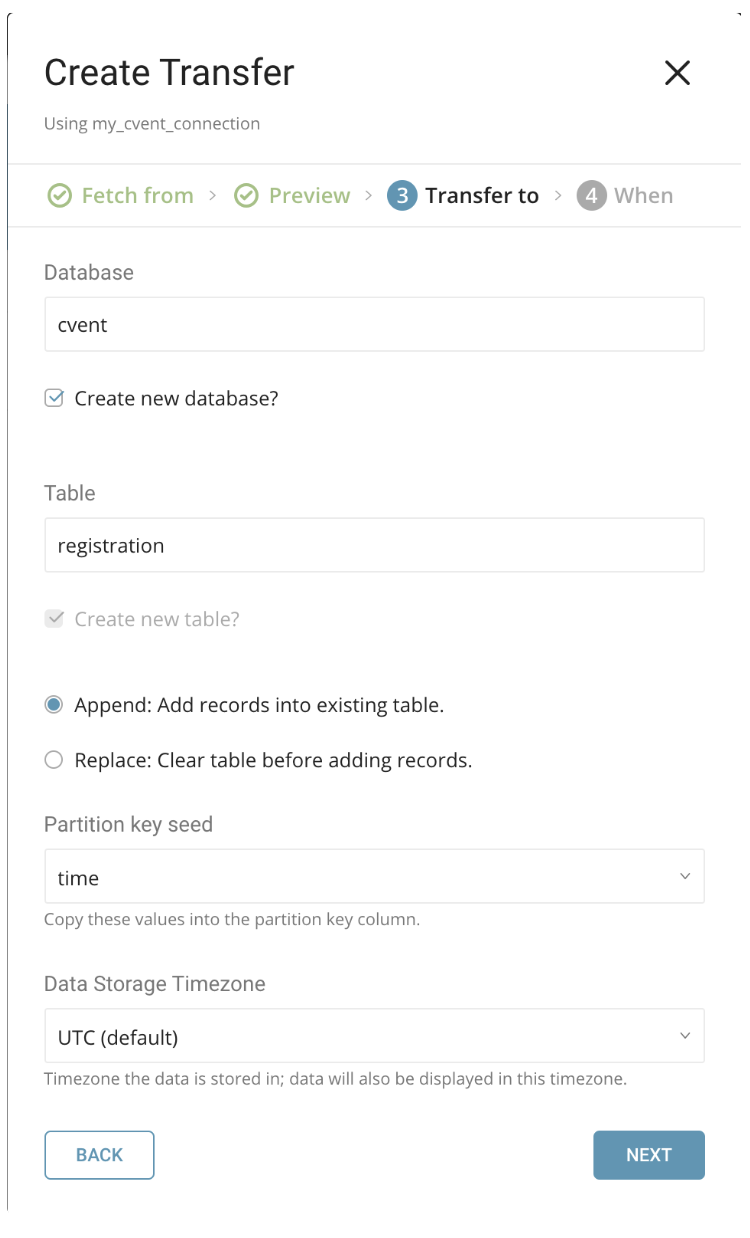This screenshot has height=1238, width=750.
Task: Select the Transfer to step label
Action: [x=481, y=196]
